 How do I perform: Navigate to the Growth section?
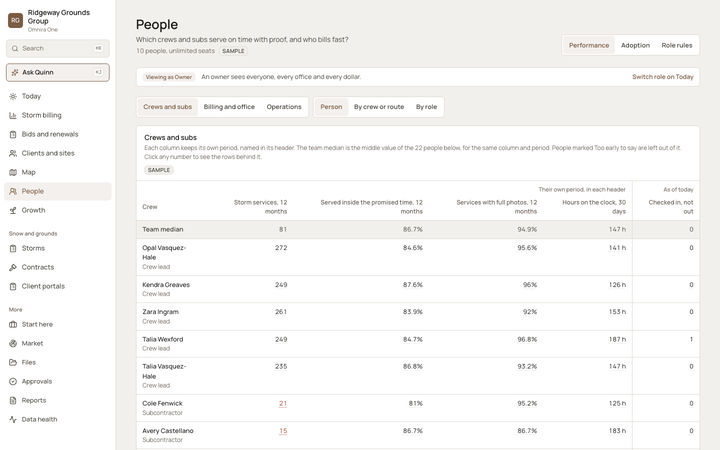coord(57,210)
